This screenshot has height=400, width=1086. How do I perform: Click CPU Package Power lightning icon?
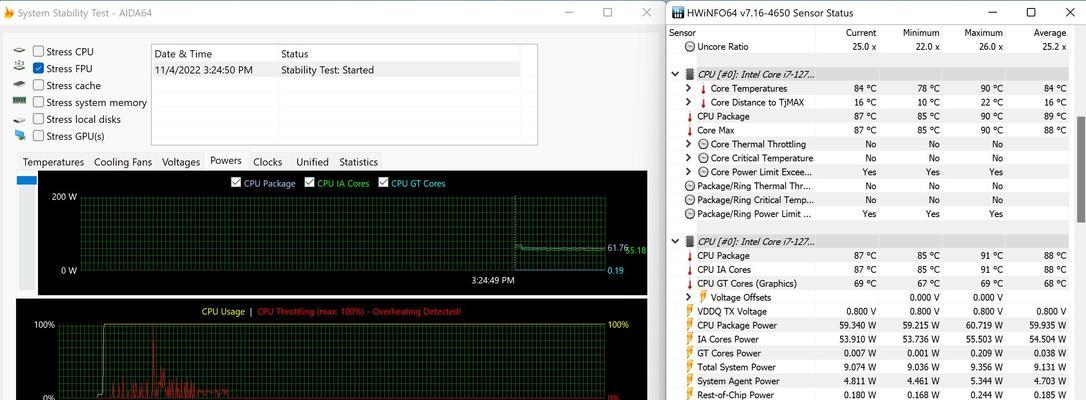coord(690,325)
